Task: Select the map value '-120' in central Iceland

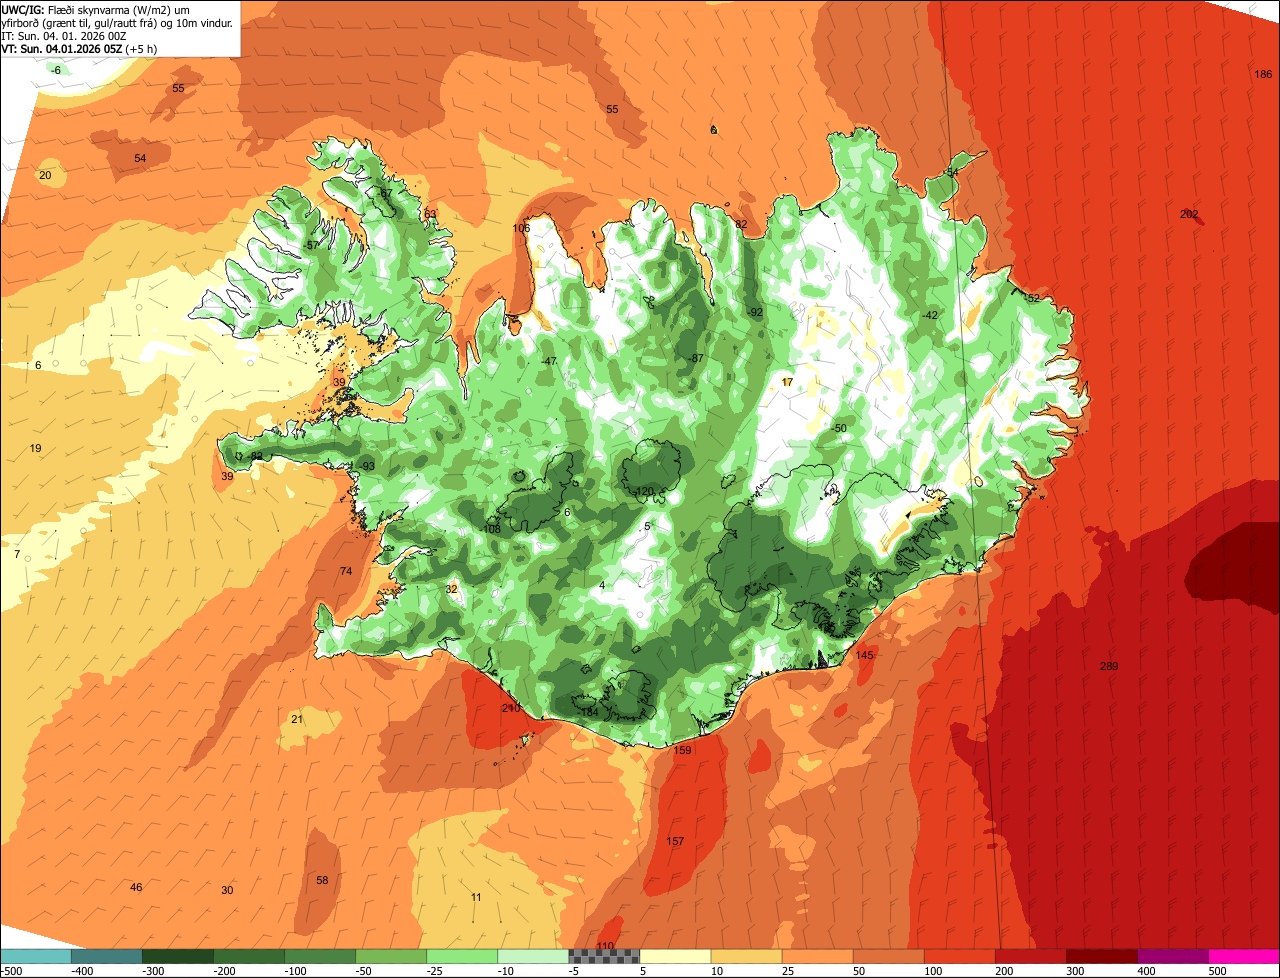Action: pos(644,491)
